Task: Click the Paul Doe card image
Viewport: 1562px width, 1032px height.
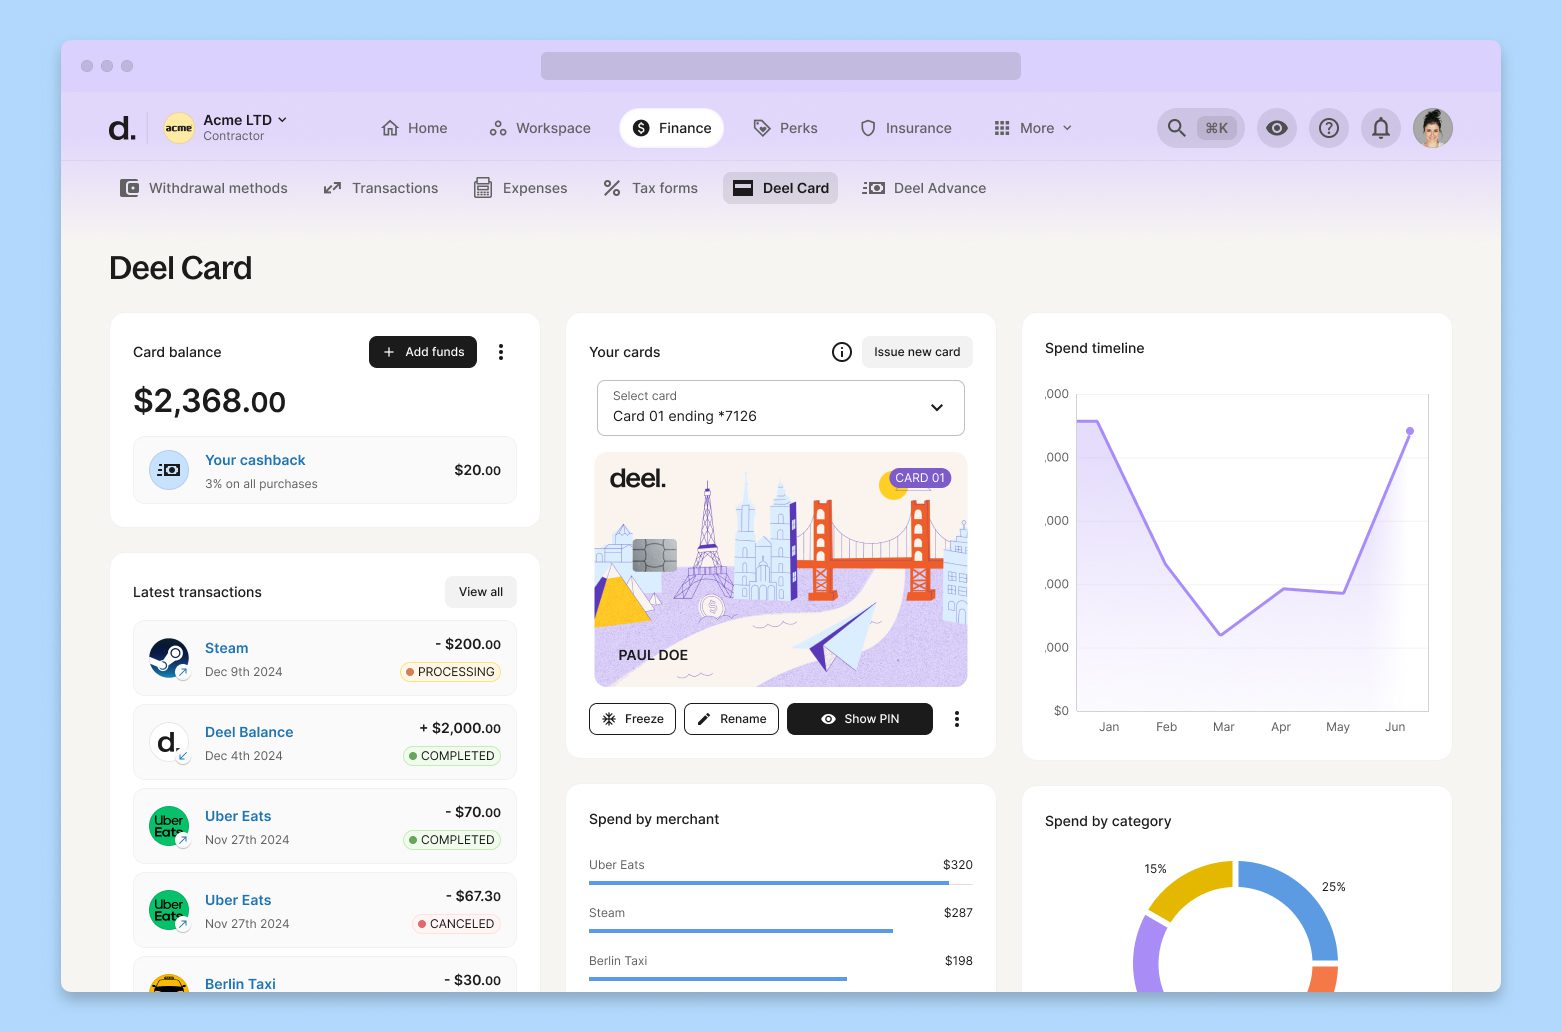Action: (780, 570)
